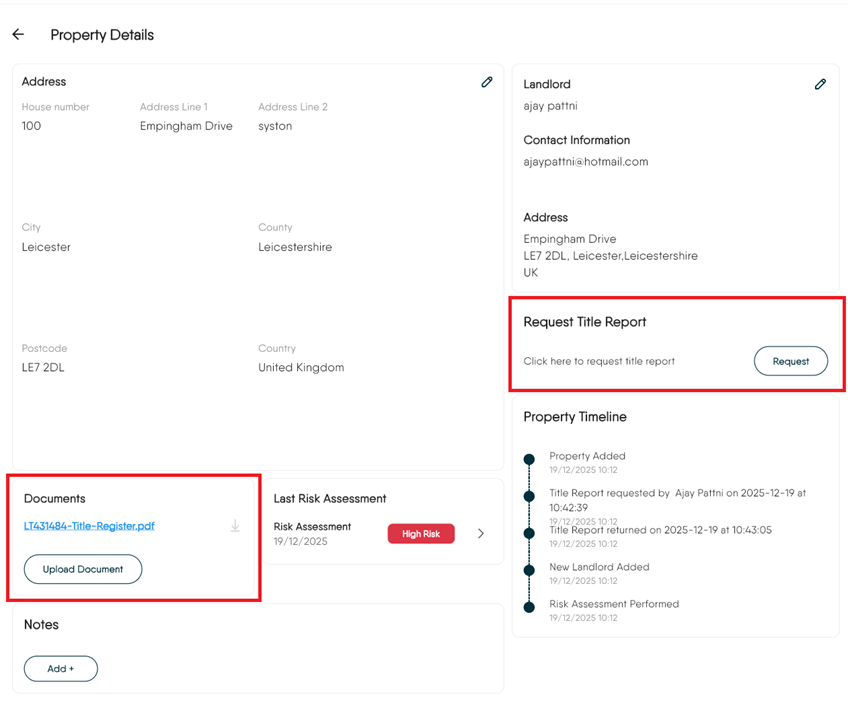
Task: Click the New Landlord Added timeline dot
Action: [x=530, y=570]
